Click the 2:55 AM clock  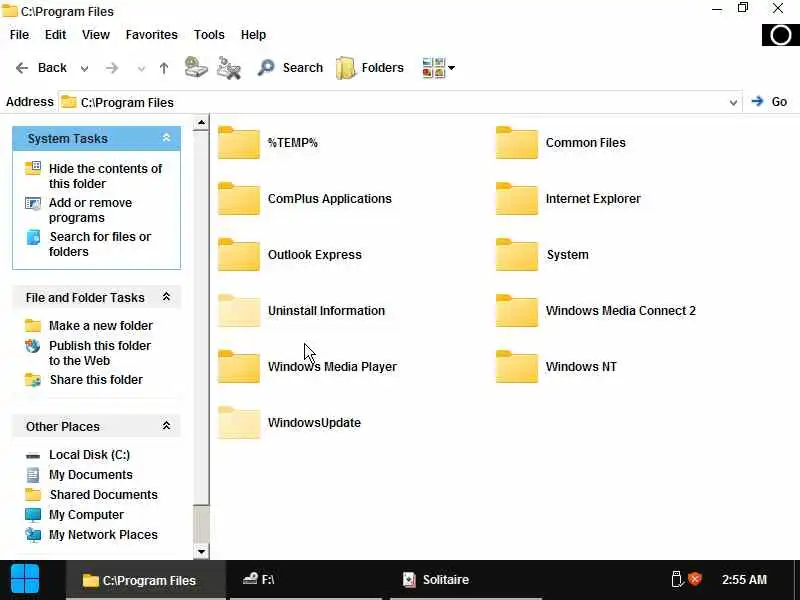[x=744, y=580]
